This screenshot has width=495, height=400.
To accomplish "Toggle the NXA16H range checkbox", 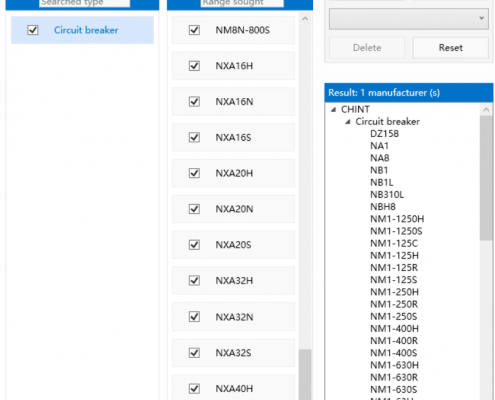I will pyautogui.click(x=194, y=66).
